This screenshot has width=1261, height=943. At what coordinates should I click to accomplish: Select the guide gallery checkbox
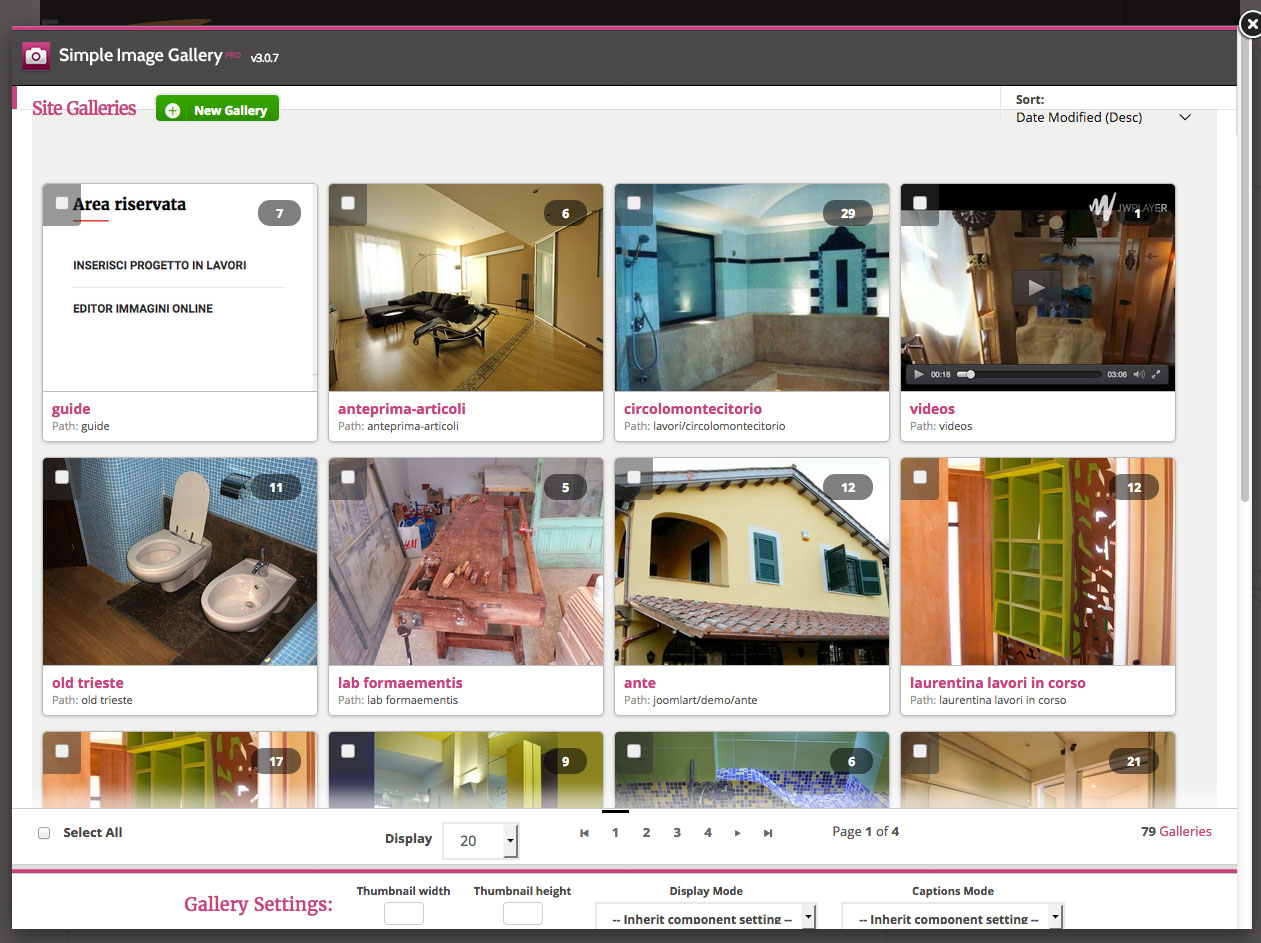tap(62, 203)
